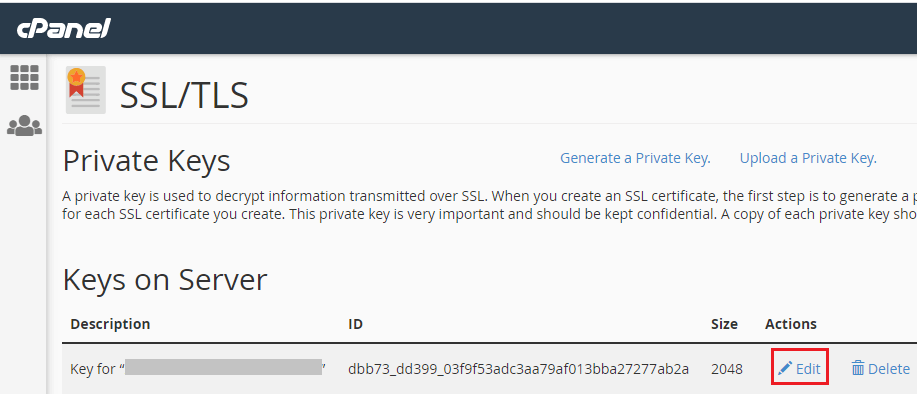
Task: Select the key ID starting with dbb73
Action: (518, 369)
